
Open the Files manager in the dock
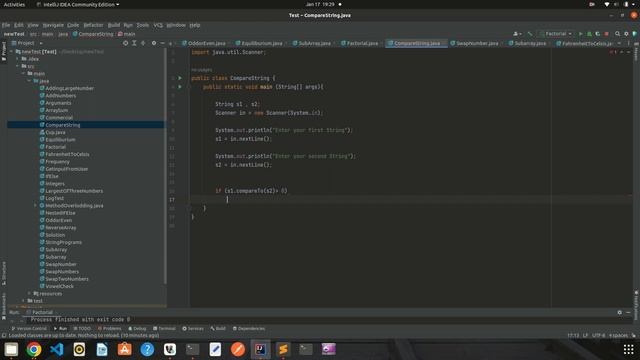11,349
